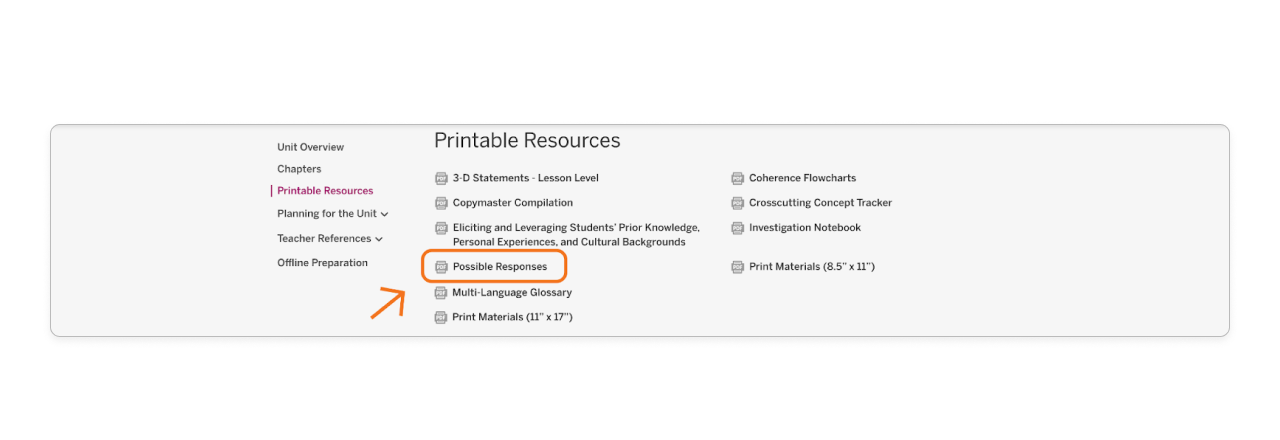Select Printable Resources in the sidebar

click(325, 191)
